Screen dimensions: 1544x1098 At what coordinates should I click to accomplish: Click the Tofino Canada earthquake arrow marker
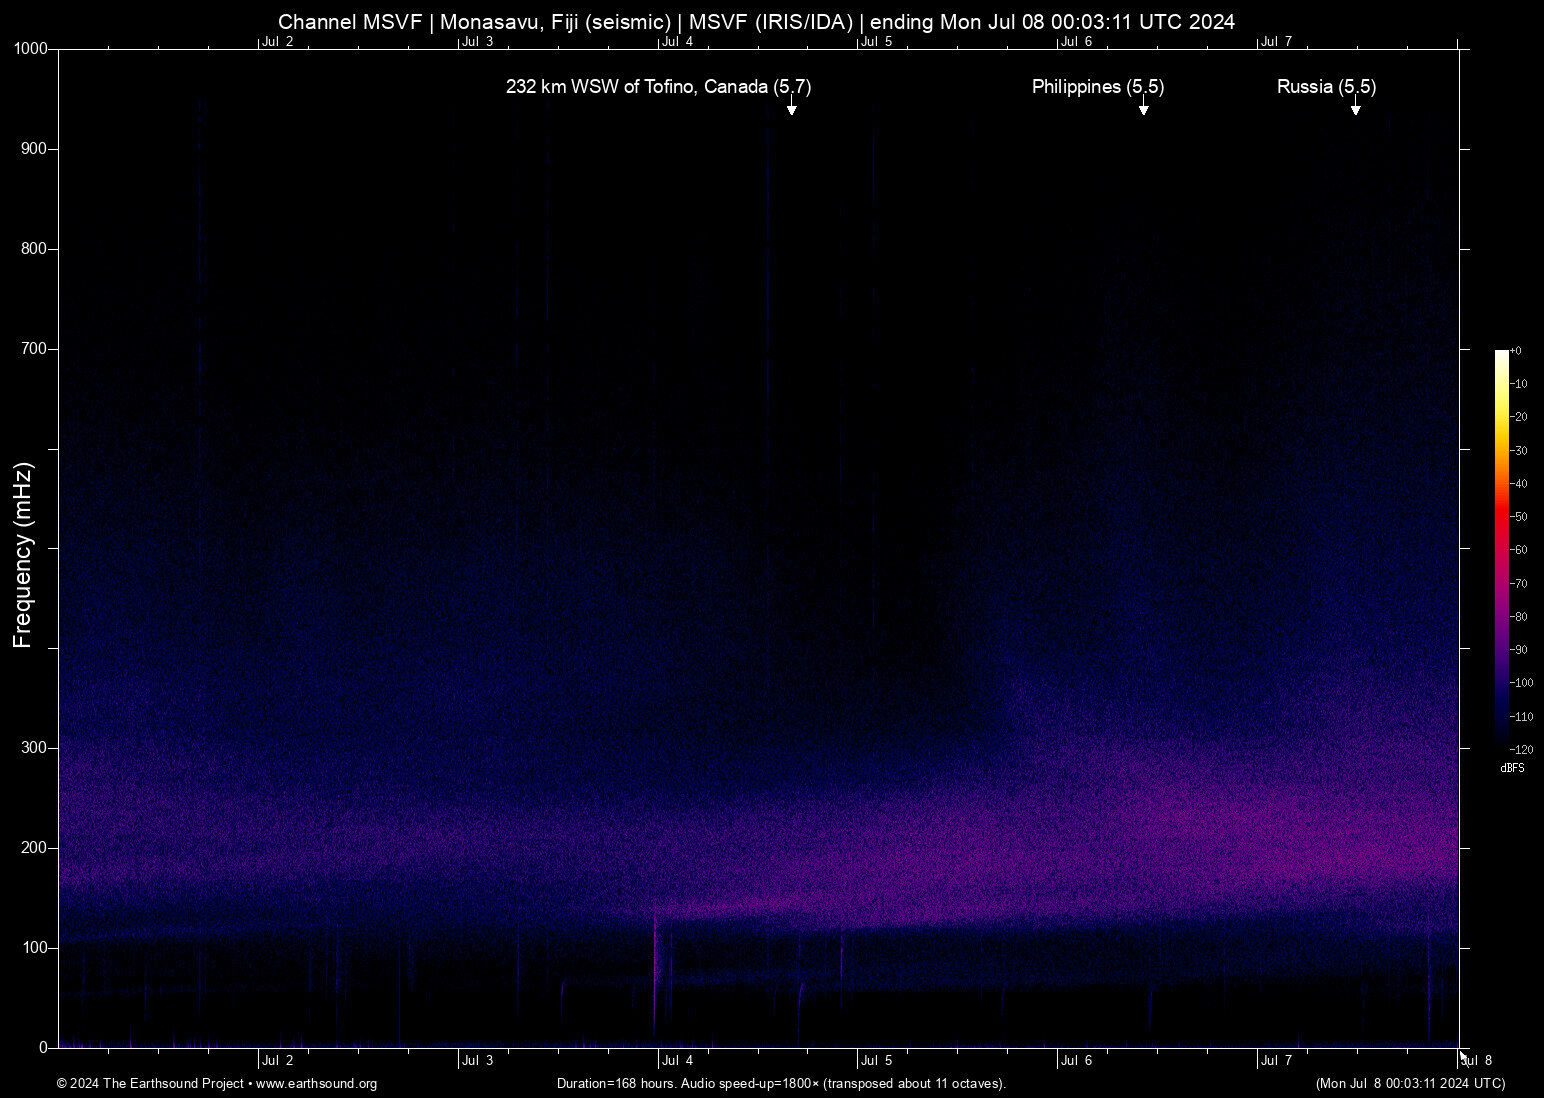coord(792,109)
